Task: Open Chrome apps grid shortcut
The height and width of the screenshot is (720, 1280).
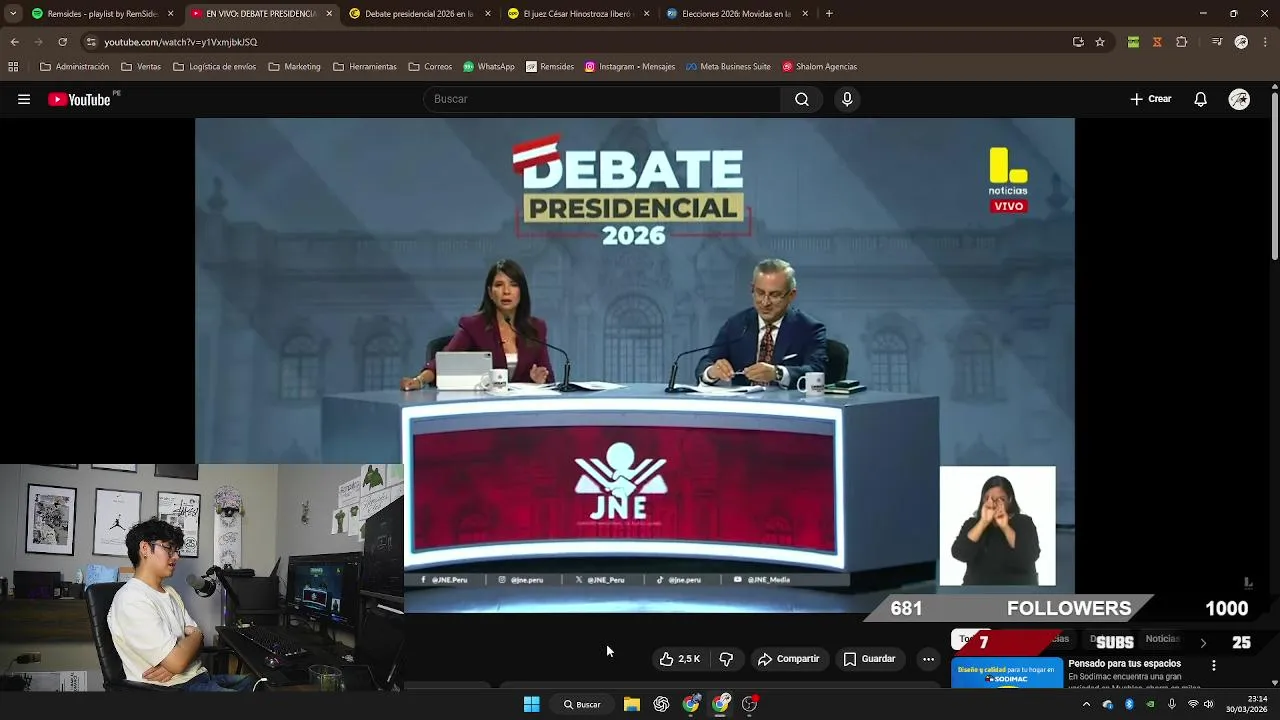Action: coord(13,67)
